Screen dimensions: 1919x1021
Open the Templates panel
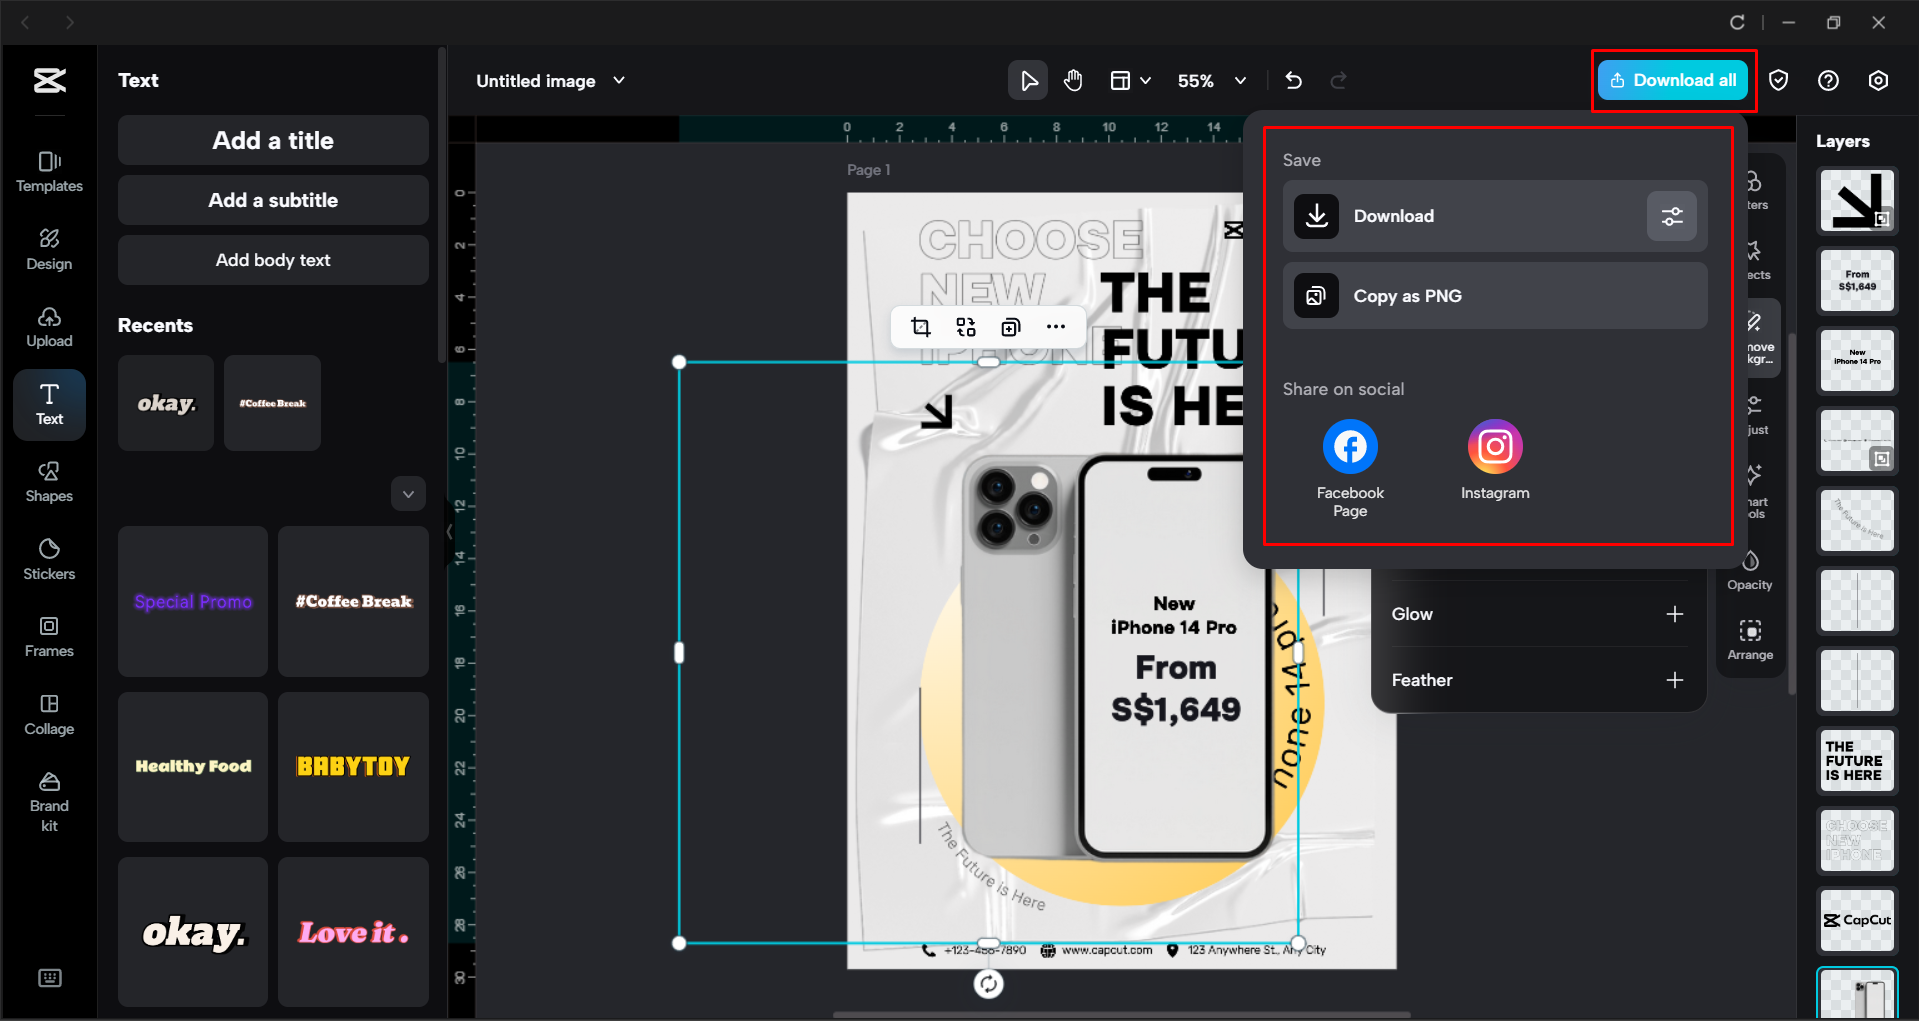coord(49,170)
